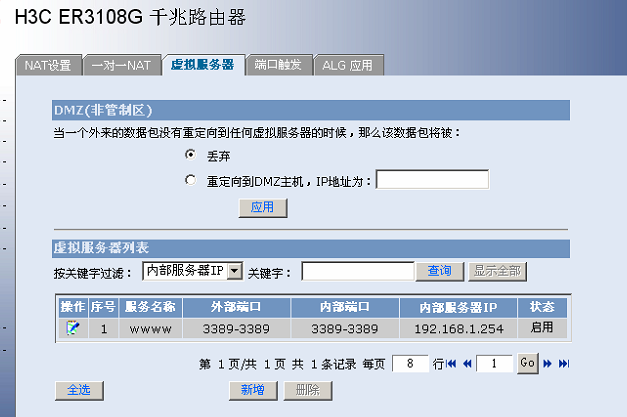Click the 查询 button
The height and width of the screenshot is (417, 627).
(439, 271)
